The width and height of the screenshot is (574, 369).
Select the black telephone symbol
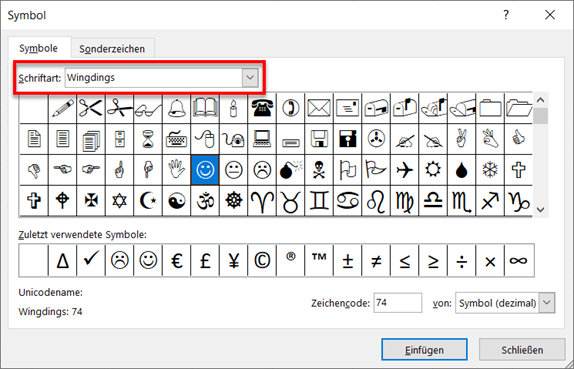point(262,108)
